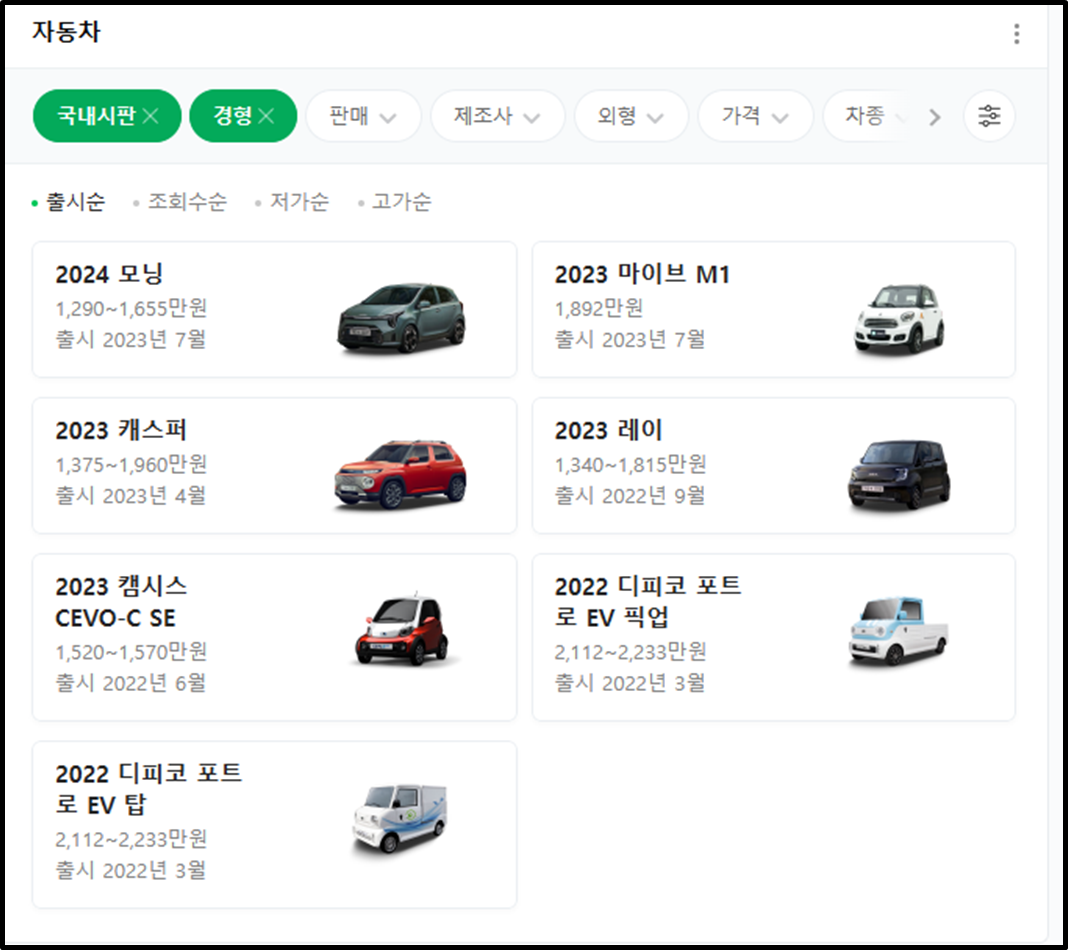Sort by 출시순

(x=75, y=202)
